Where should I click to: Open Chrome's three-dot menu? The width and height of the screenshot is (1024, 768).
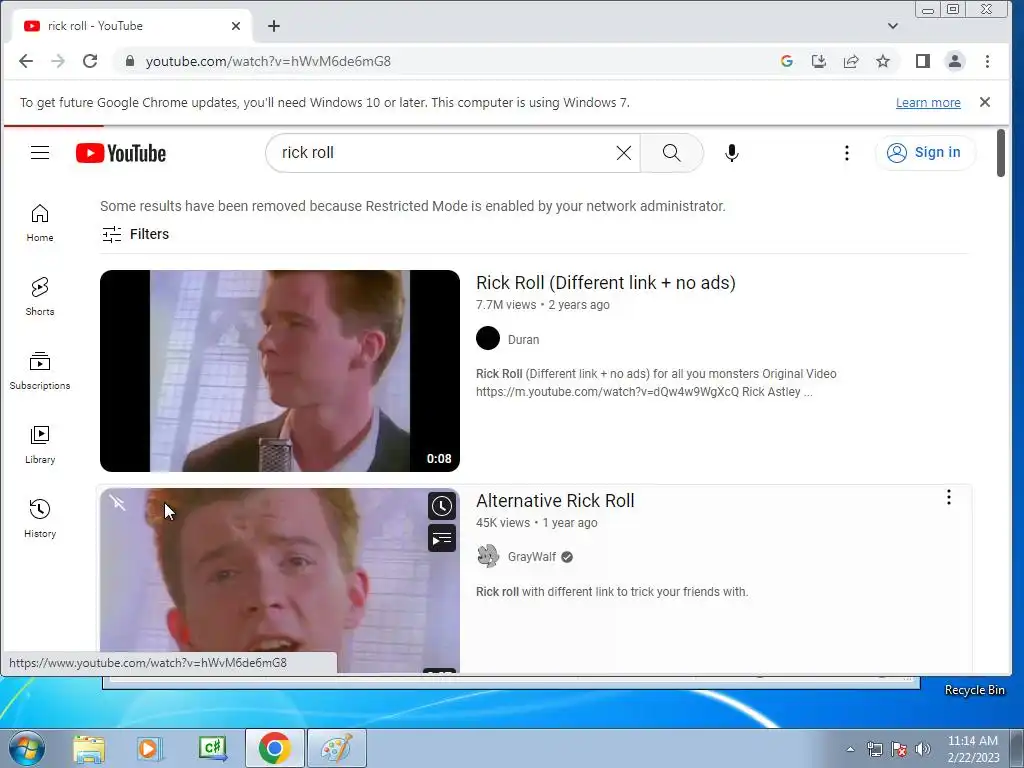[987, 61]
